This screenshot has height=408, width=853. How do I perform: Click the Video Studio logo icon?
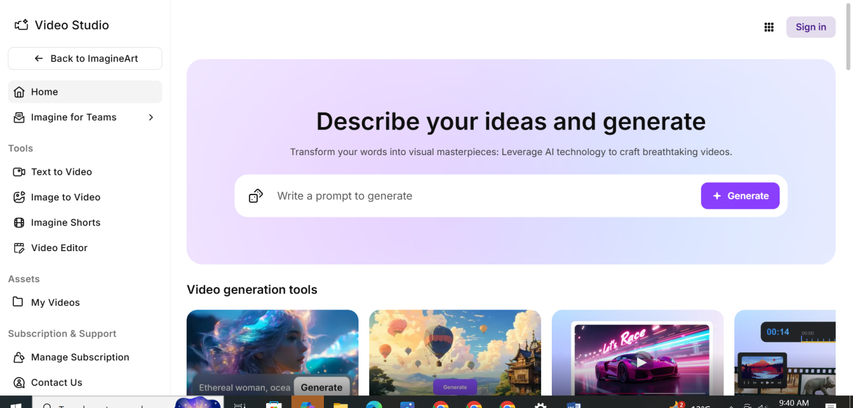click(21, 25)
